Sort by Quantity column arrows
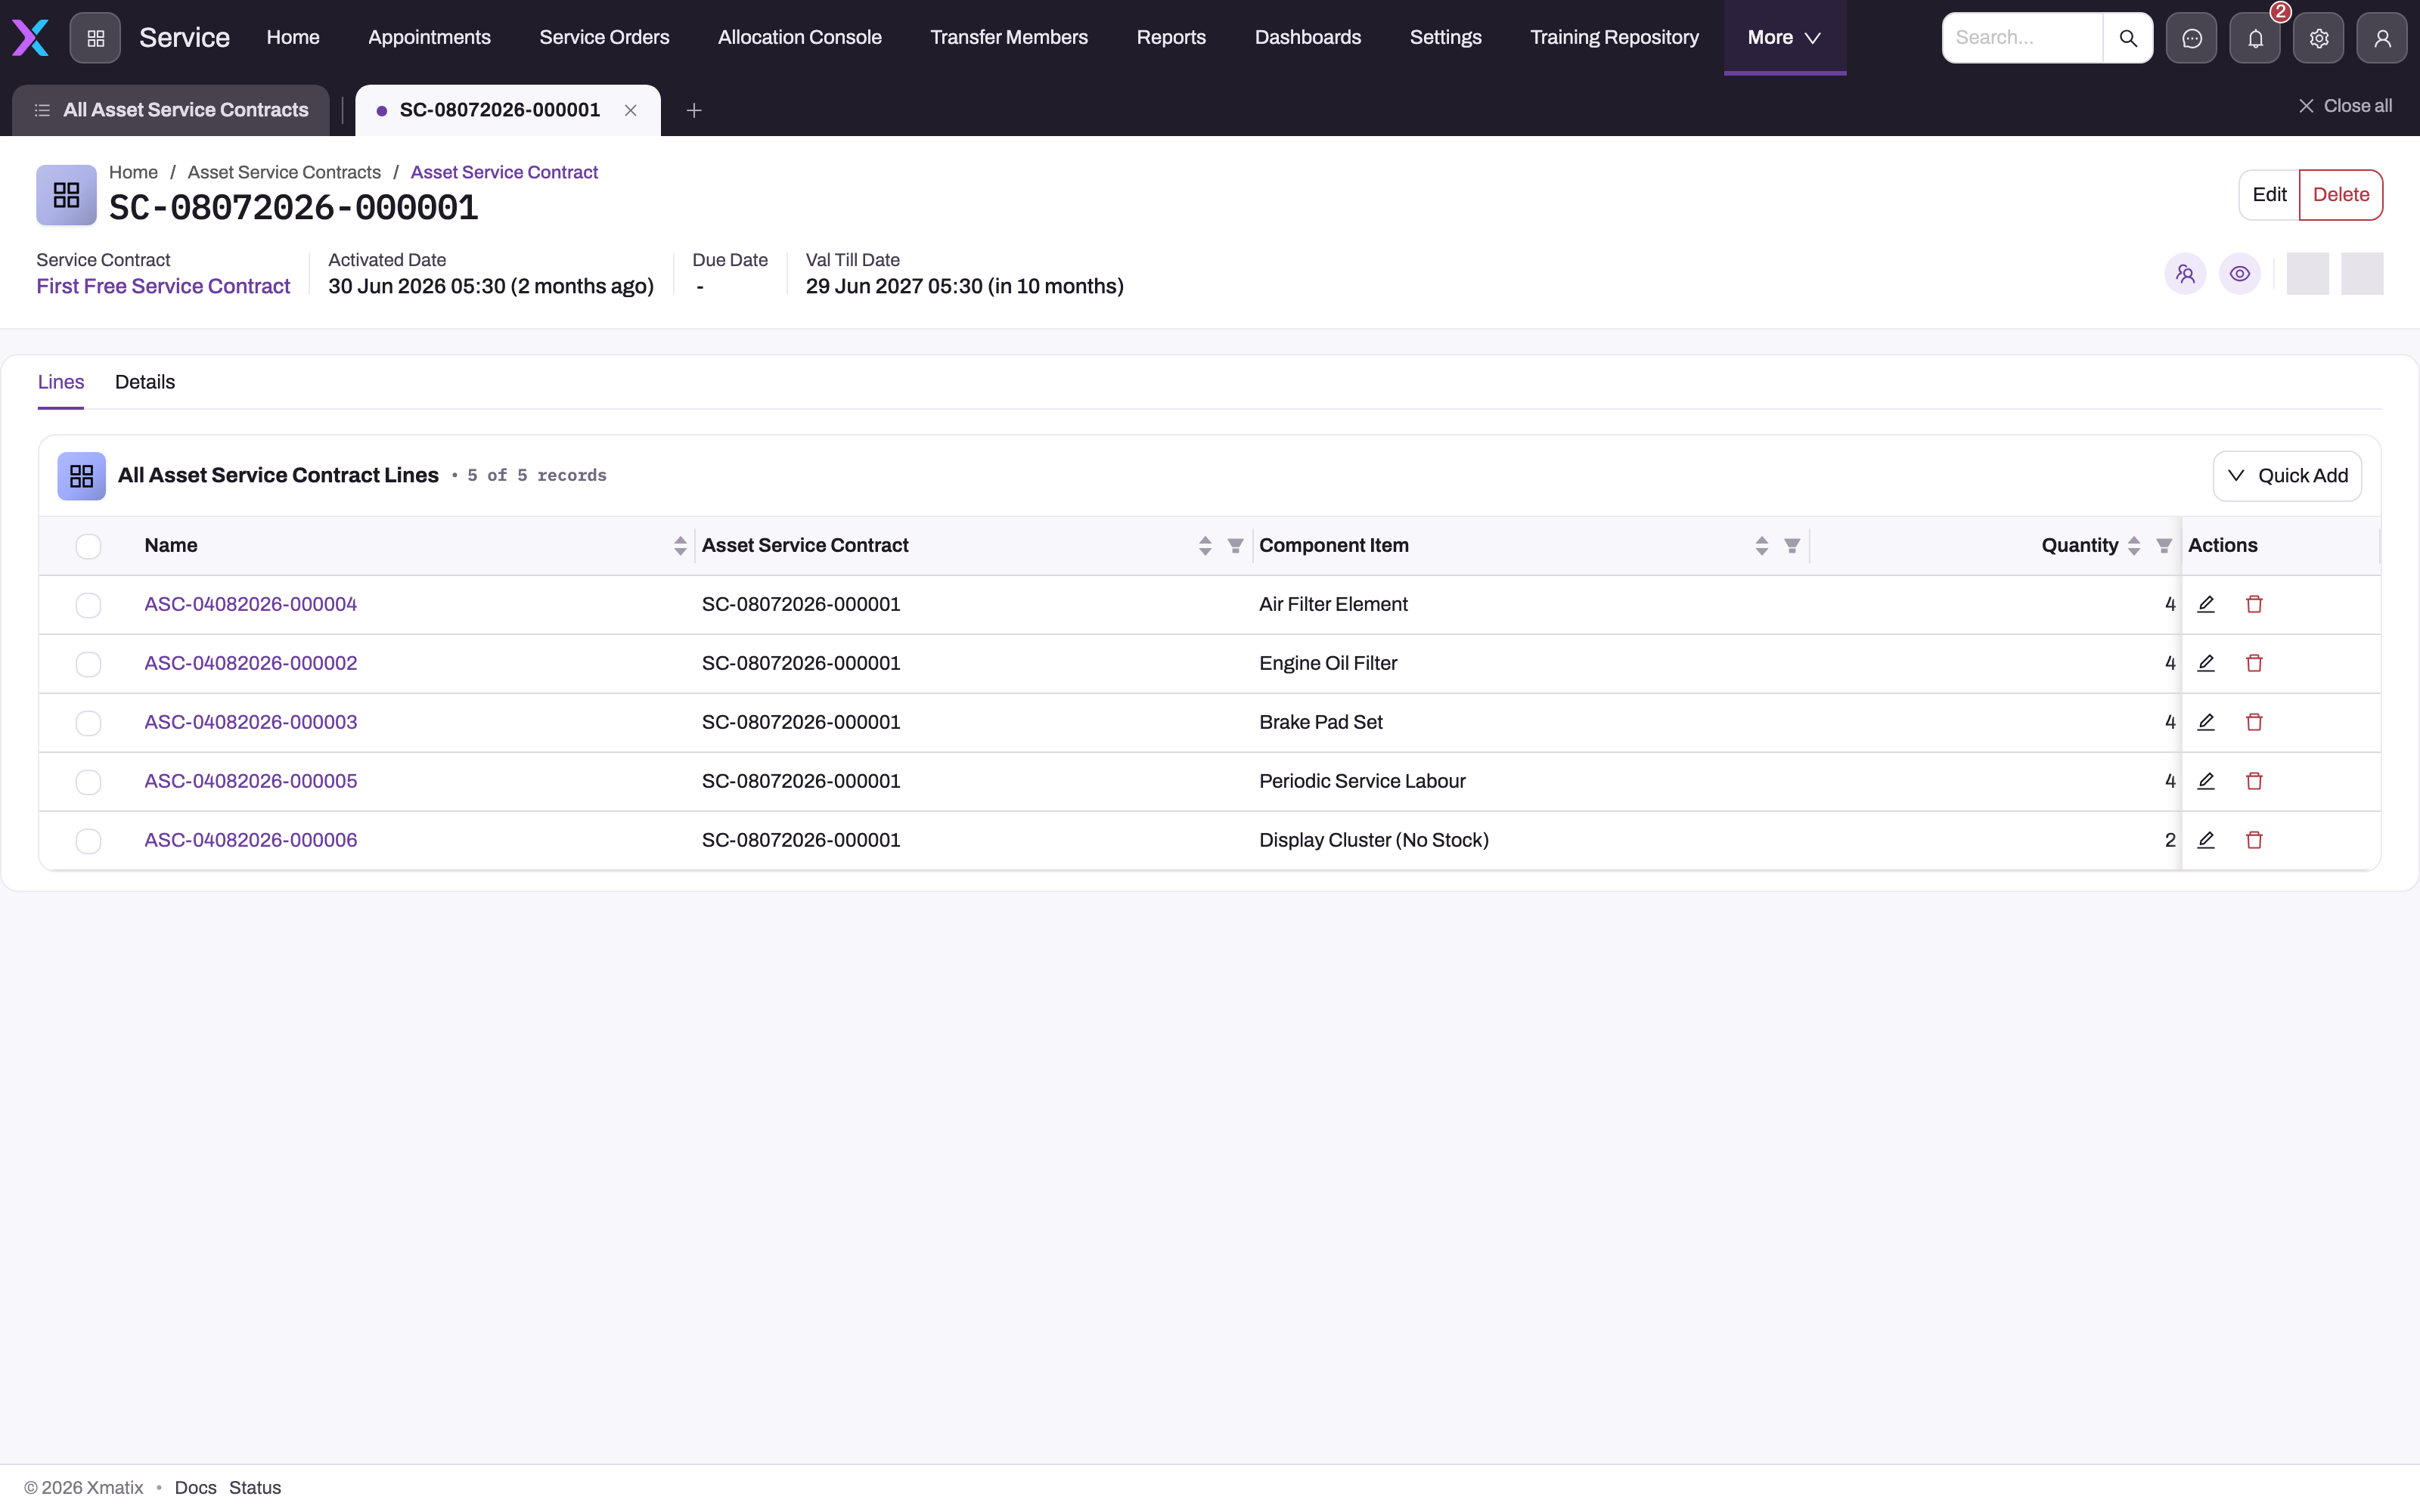The image size is (2420, 1512). [2134, 546]
